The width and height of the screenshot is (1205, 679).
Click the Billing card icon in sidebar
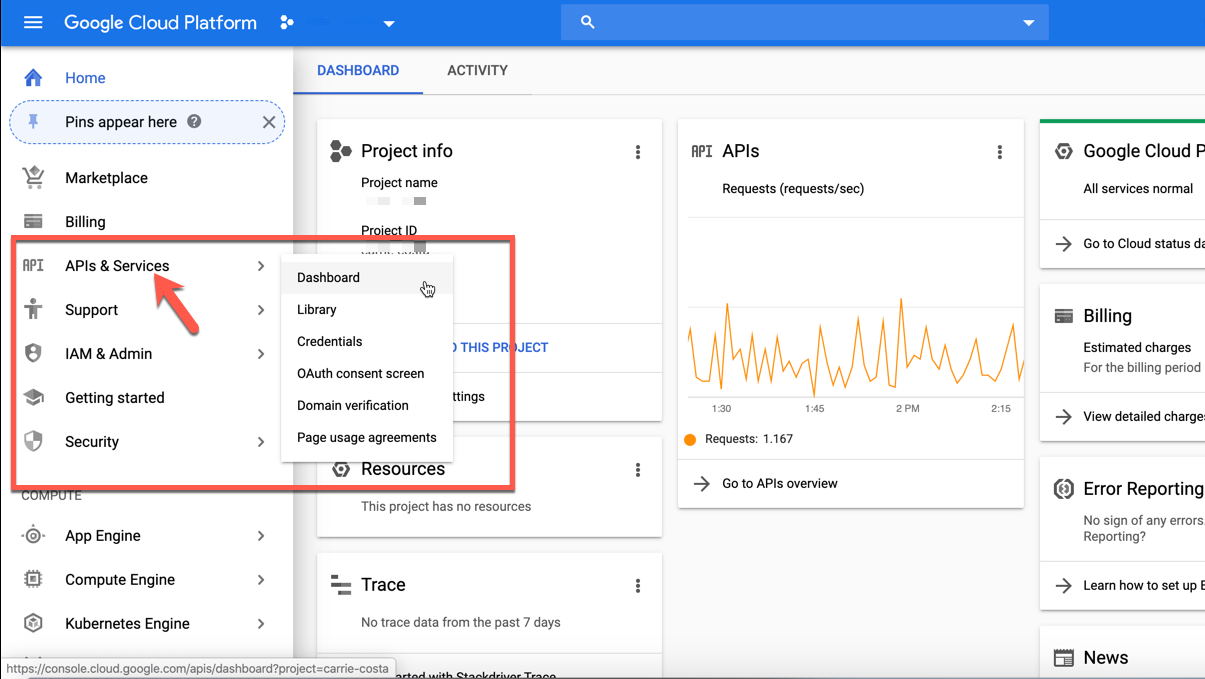pyautogui.click(x=33, y=222)
